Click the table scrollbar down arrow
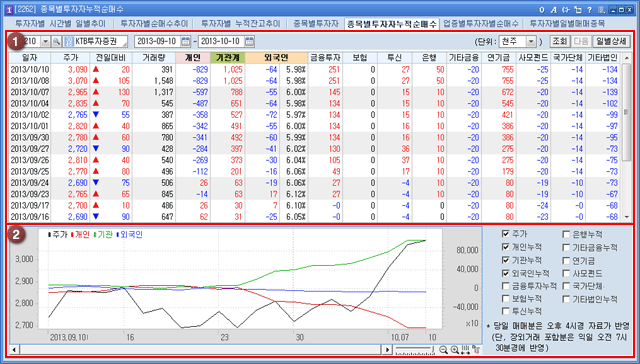The height and width of the screenshot is (364, 640). (627, 217)
